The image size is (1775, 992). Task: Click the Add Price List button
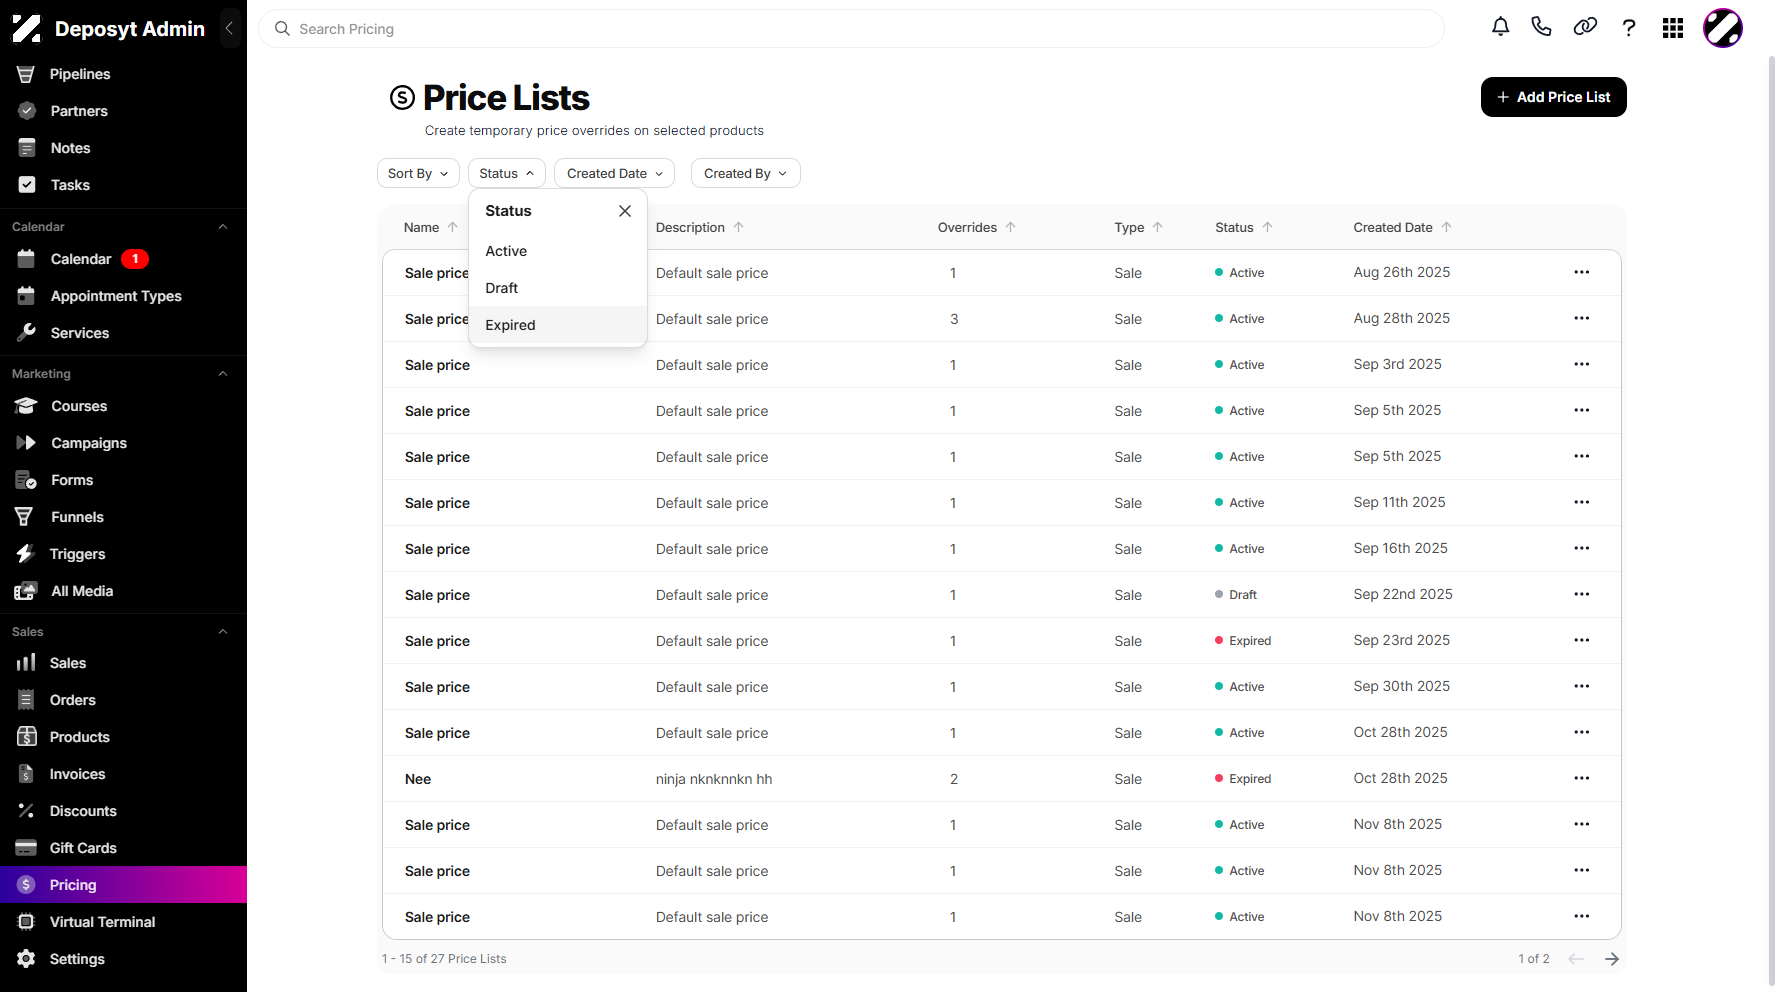click(x=1553, y=97)
